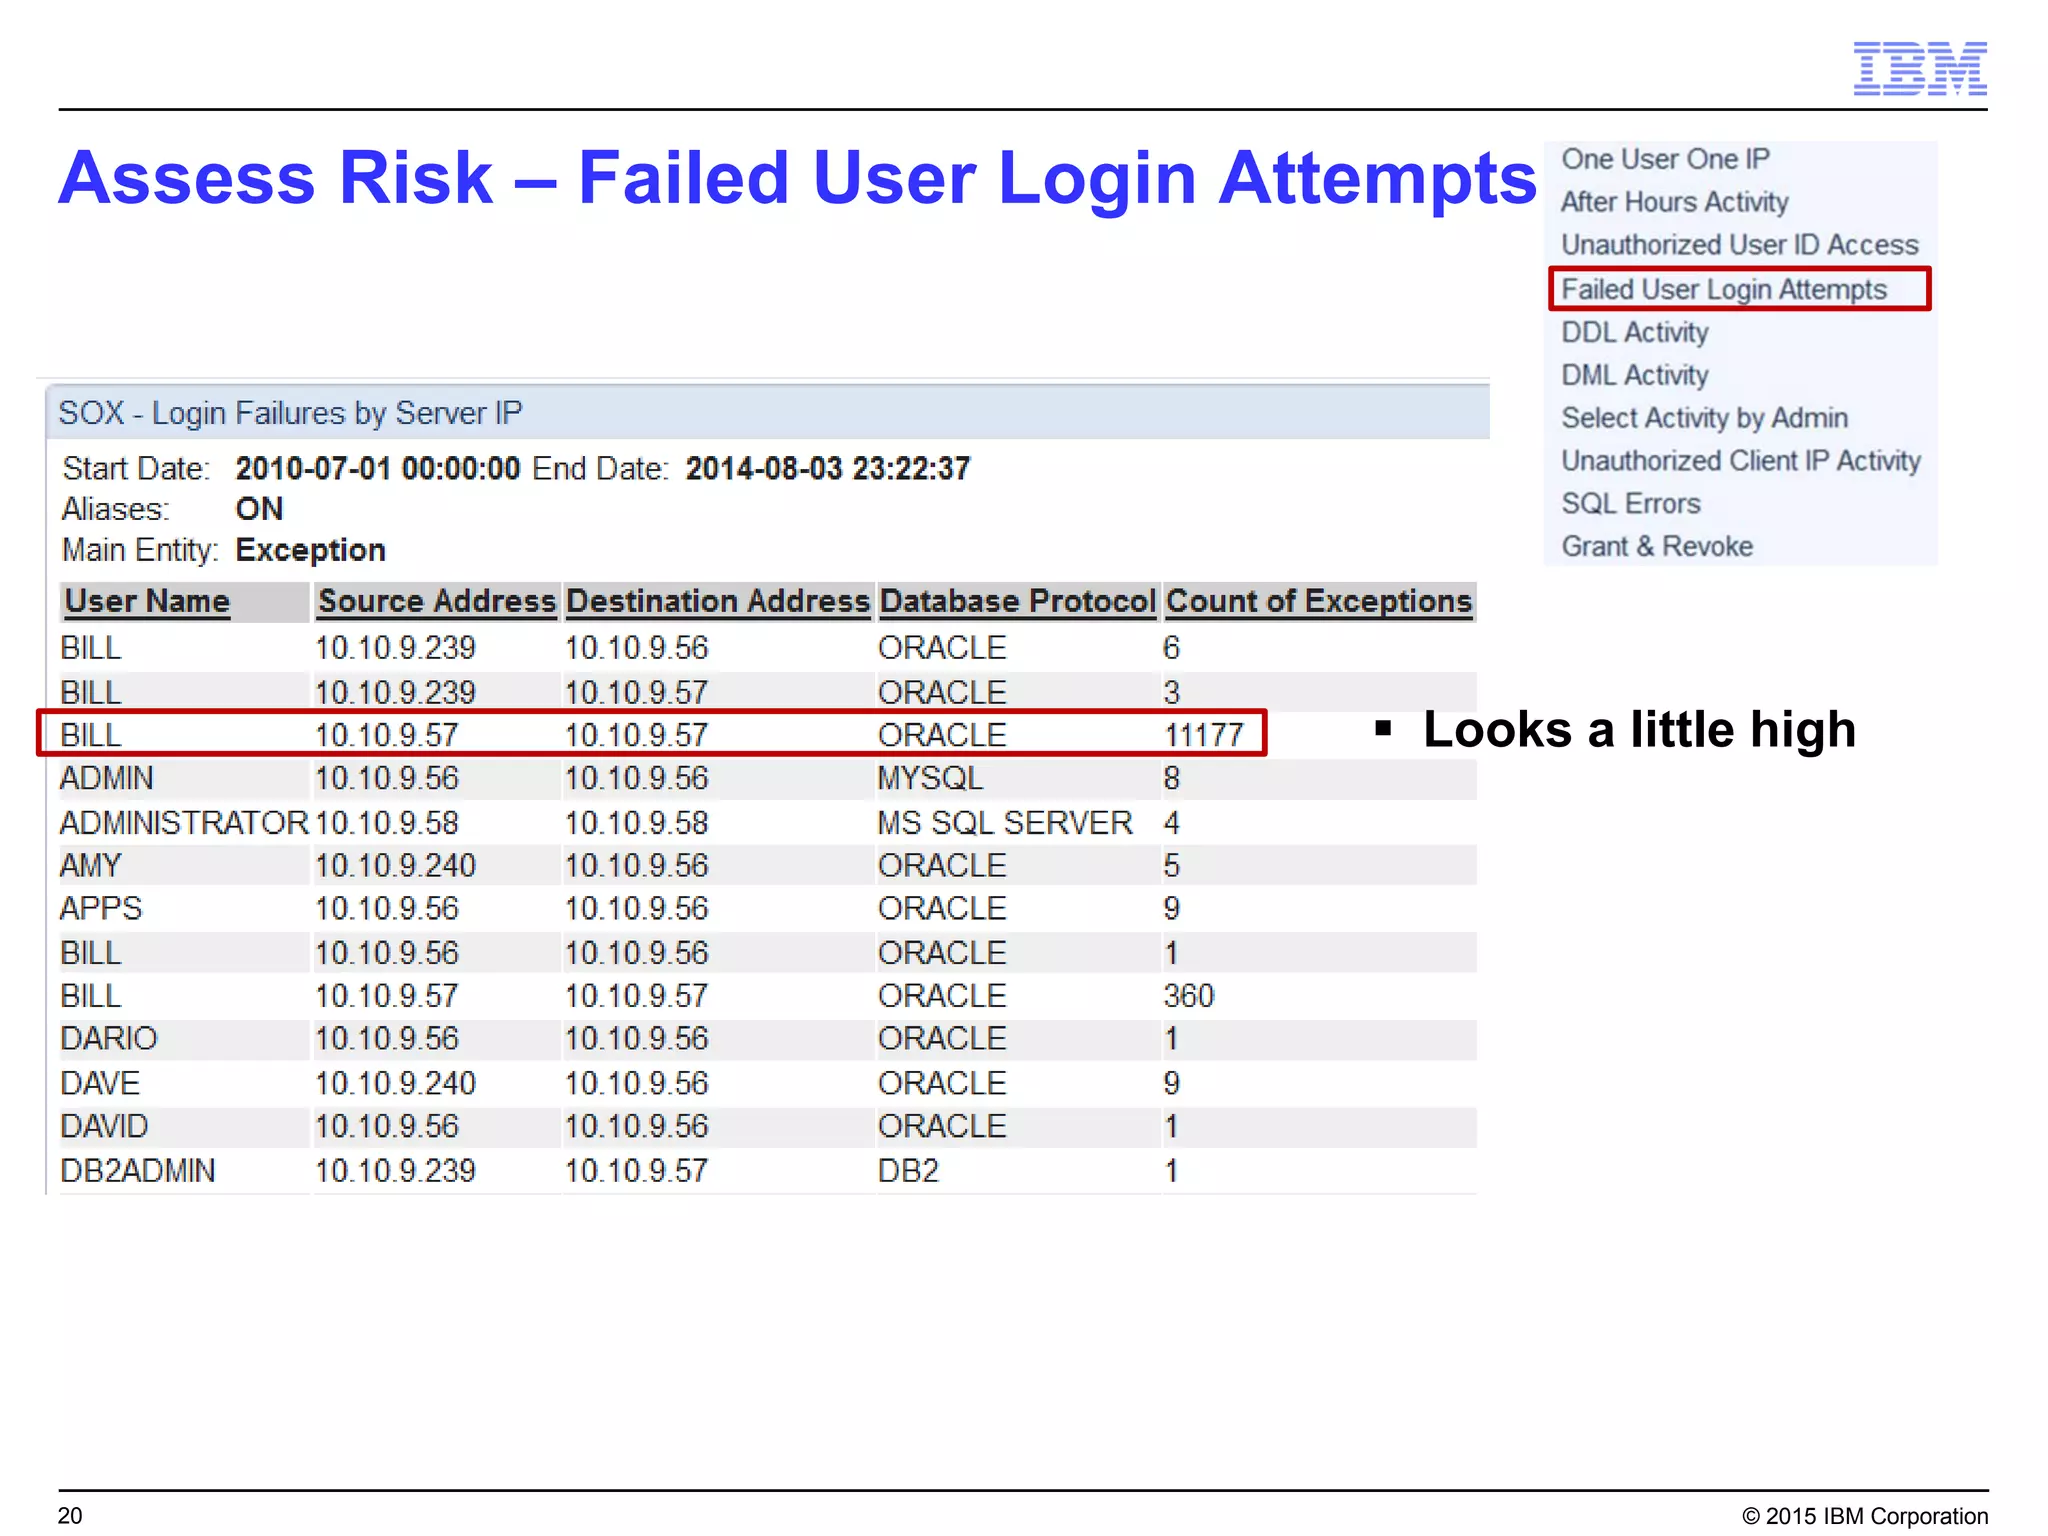Click the MYSQL protocol cell

coord(931,779)
